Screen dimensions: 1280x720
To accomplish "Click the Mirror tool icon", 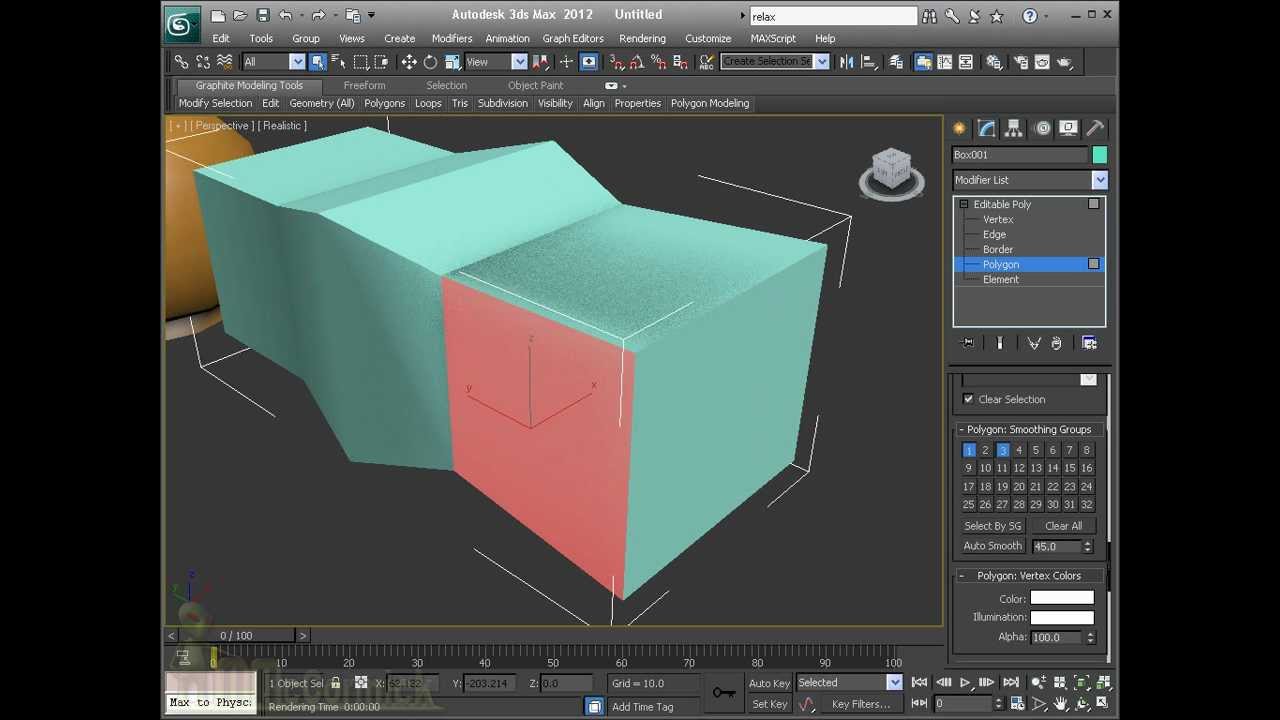I will point(847,62).
